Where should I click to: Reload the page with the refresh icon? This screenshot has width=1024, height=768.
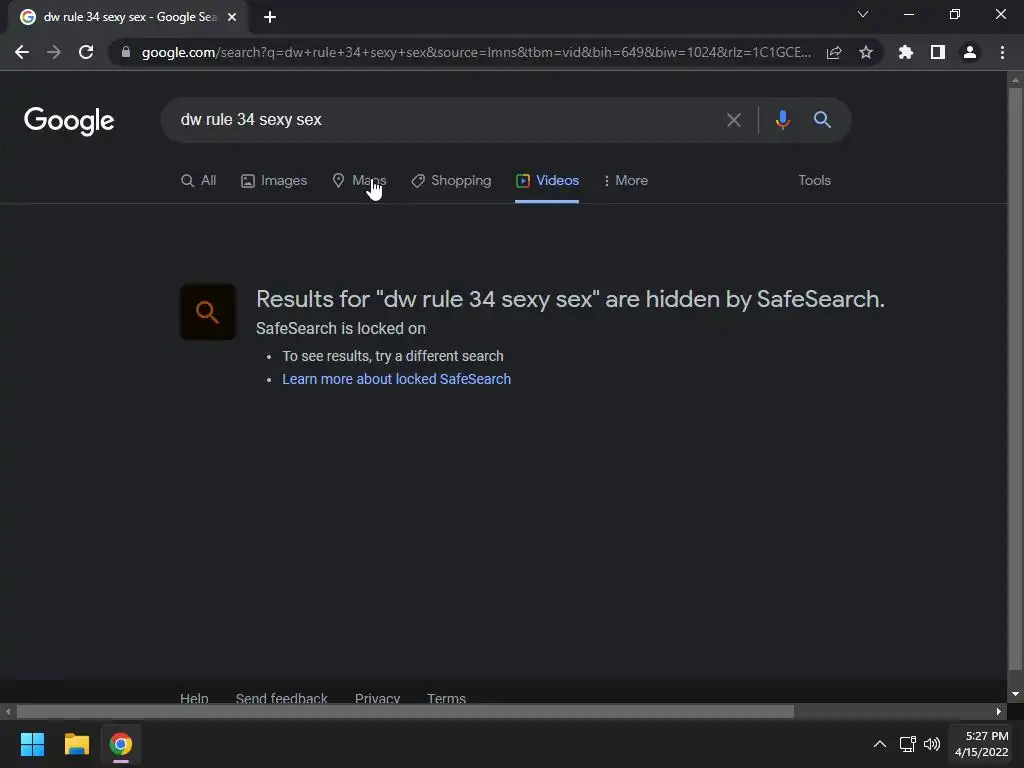click(x=86, y=52)
